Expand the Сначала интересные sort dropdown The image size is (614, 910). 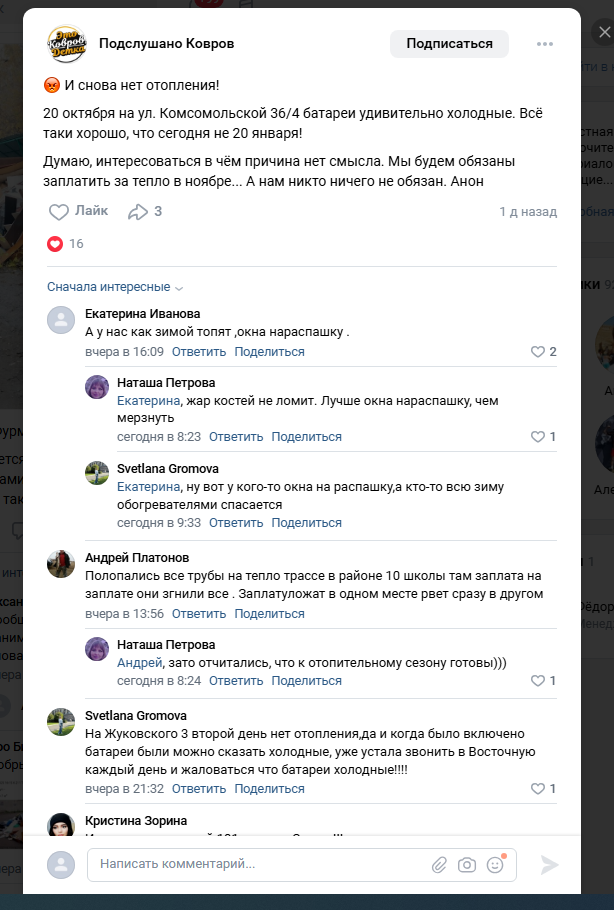click(x=115, y=287)
